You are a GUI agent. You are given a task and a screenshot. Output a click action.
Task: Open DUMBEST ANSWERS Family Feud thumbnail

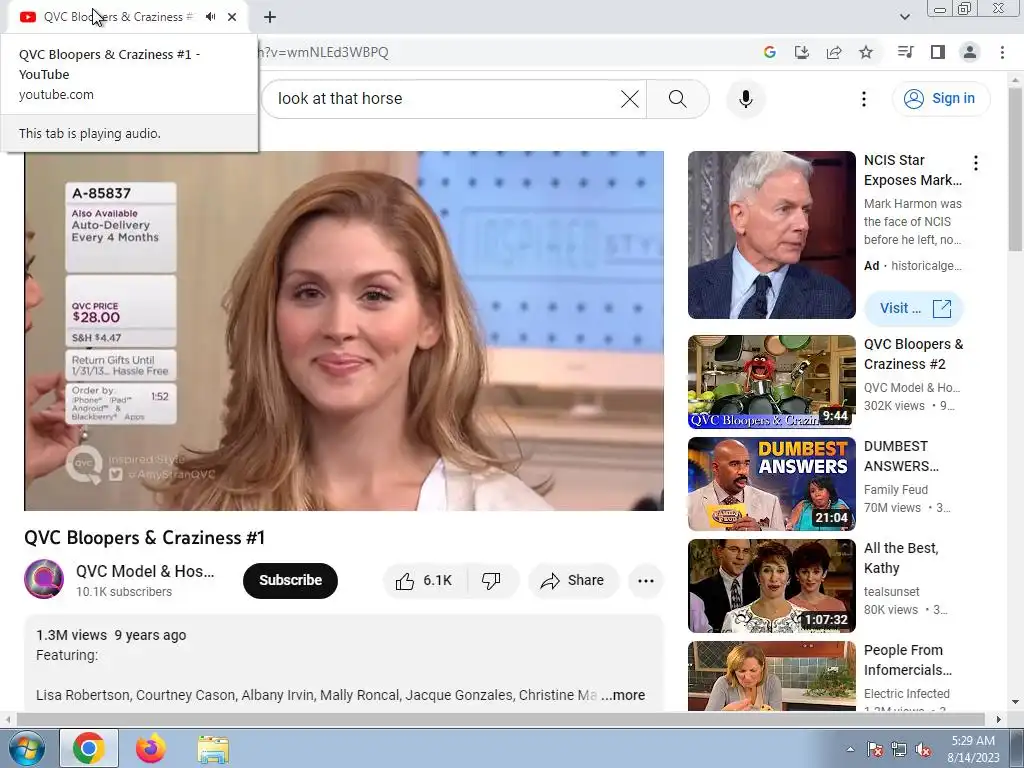tap(771, 484)
